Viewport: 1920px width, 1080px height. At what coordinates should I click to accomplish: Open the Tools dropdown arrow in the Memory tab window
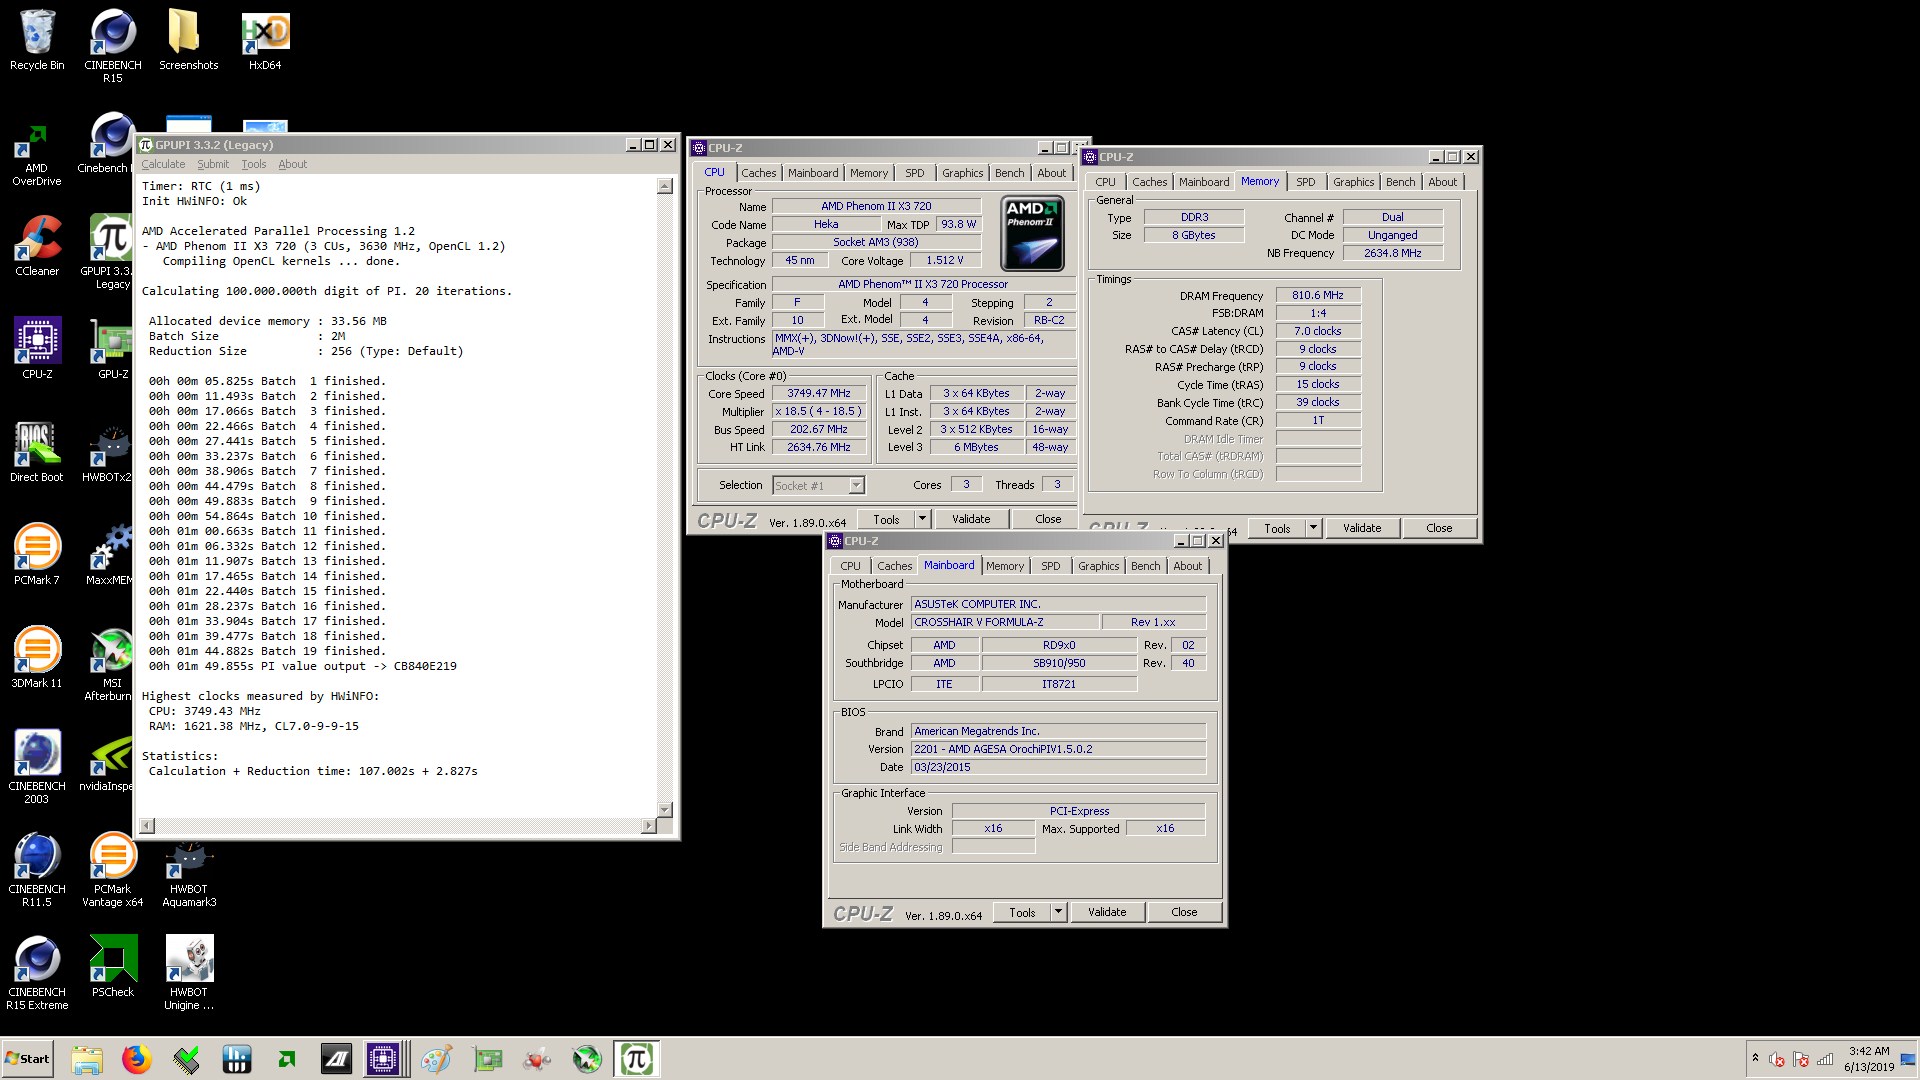click(1313, 528)
